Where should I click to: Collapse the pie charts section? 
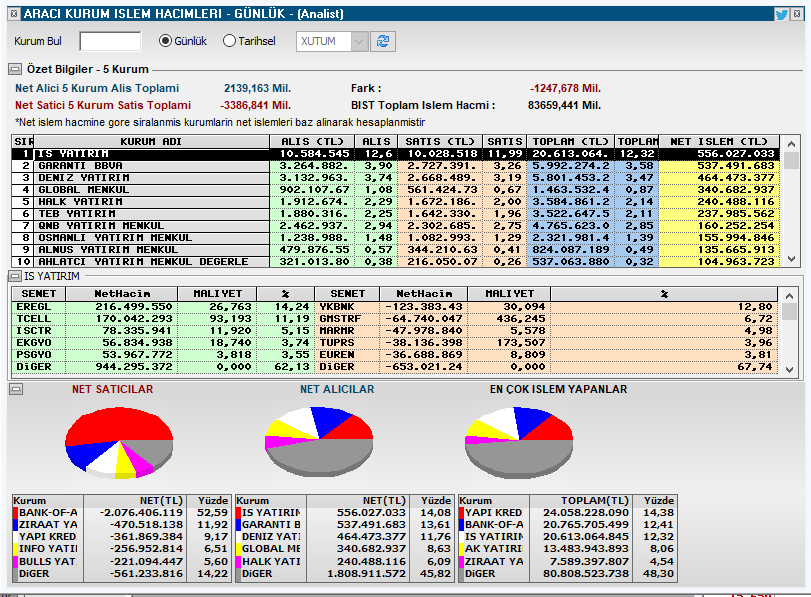point(16,389)
